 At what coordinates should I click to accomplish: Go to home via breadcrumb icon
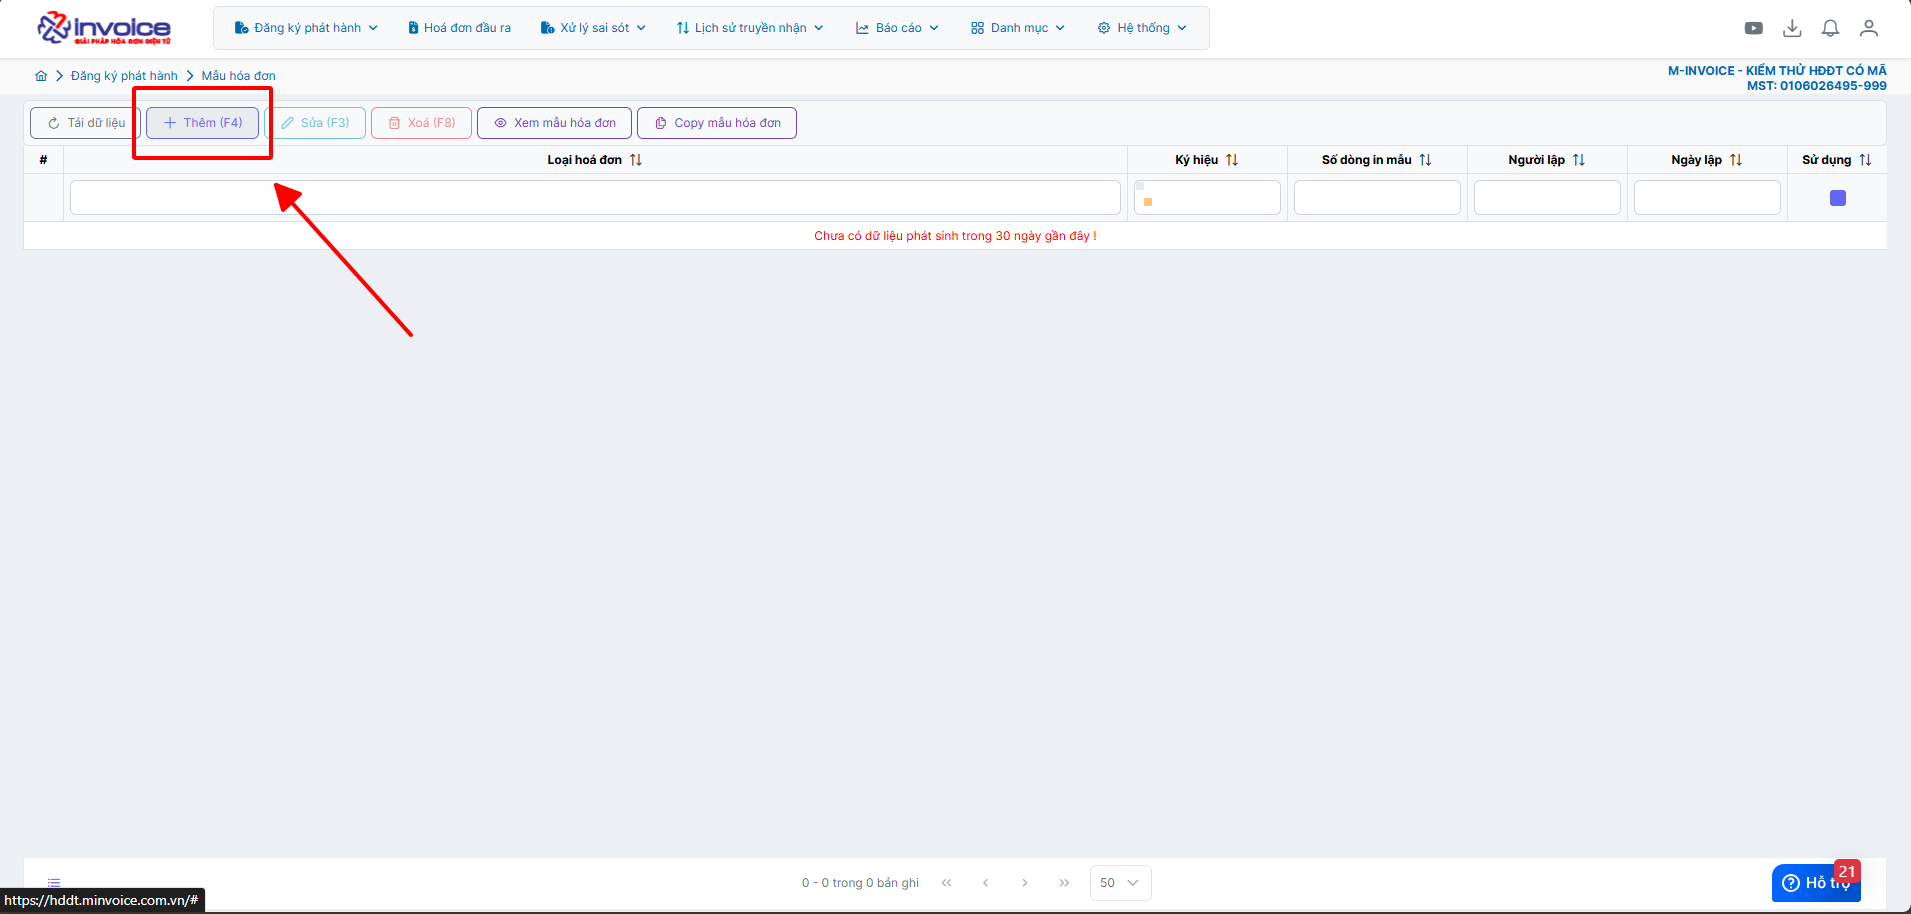tap(41, 76)
